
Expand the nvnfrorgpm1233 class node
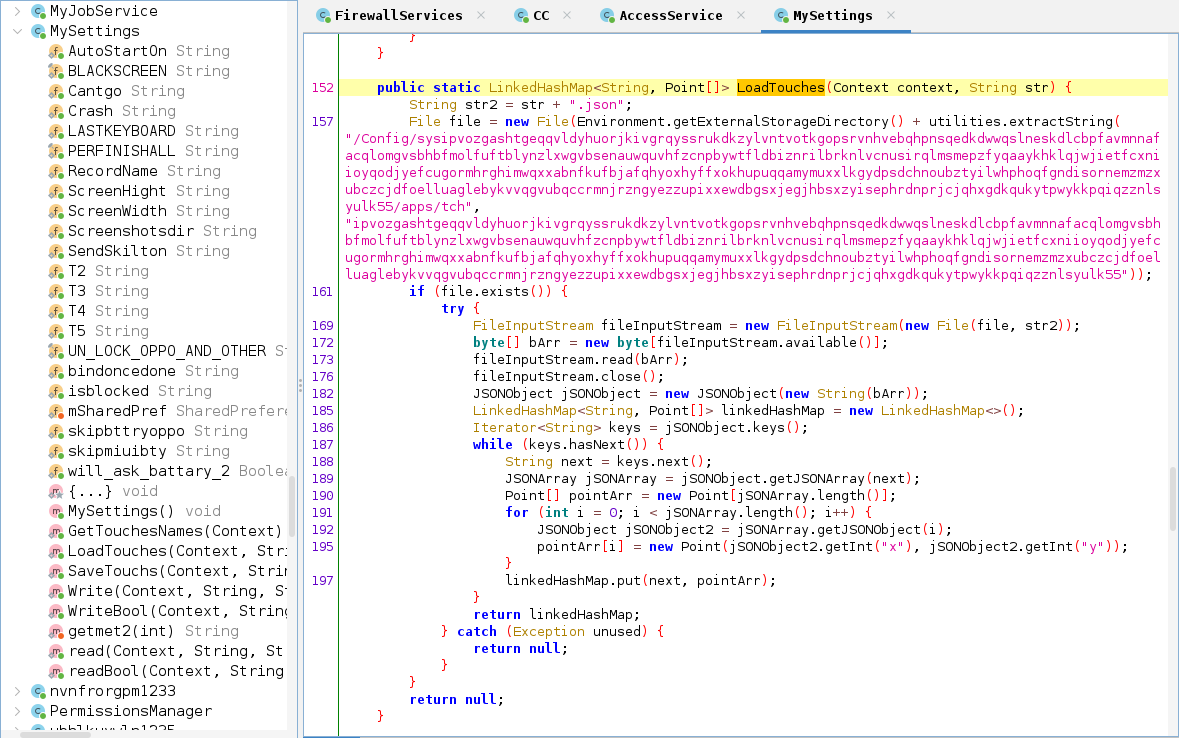pyautogui.click(x=17, y=691)
